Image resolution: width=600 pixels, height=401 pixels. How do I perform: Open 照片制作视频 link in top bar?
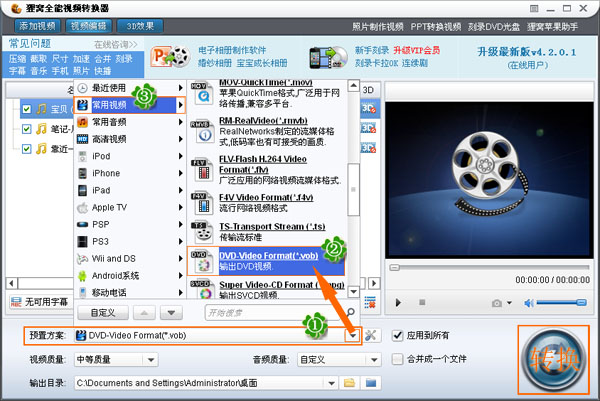pos(378,27)
